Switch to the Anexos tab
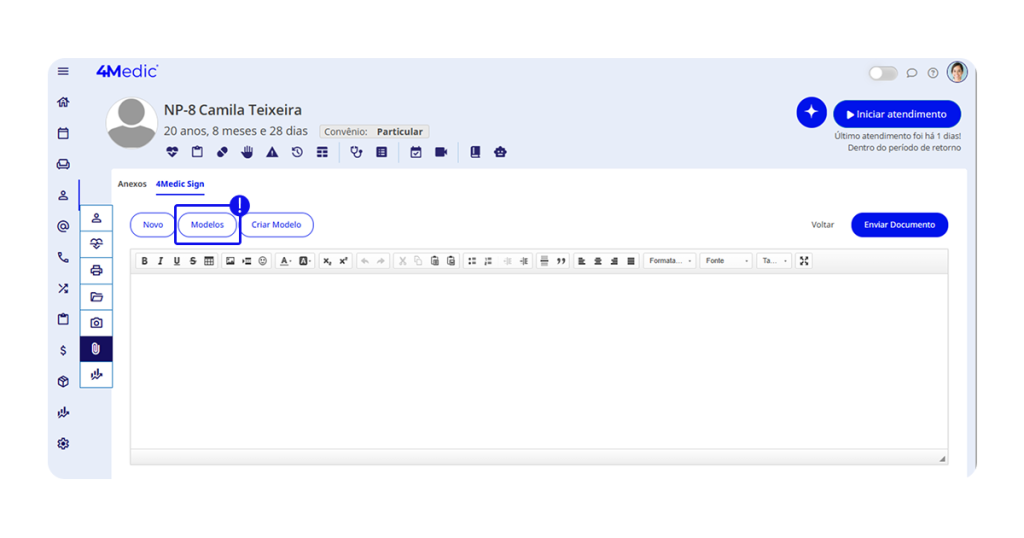 (x=132, y=184)
